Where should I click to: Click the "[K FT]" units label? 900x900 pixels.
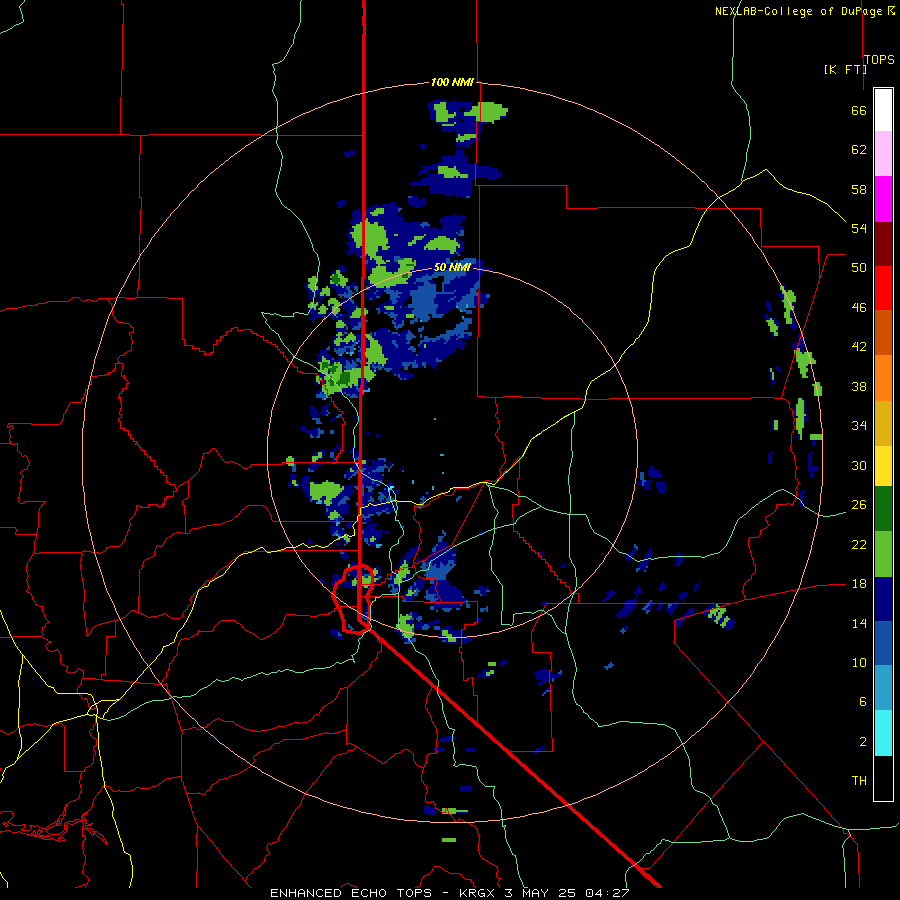click(x=845, y=69)
